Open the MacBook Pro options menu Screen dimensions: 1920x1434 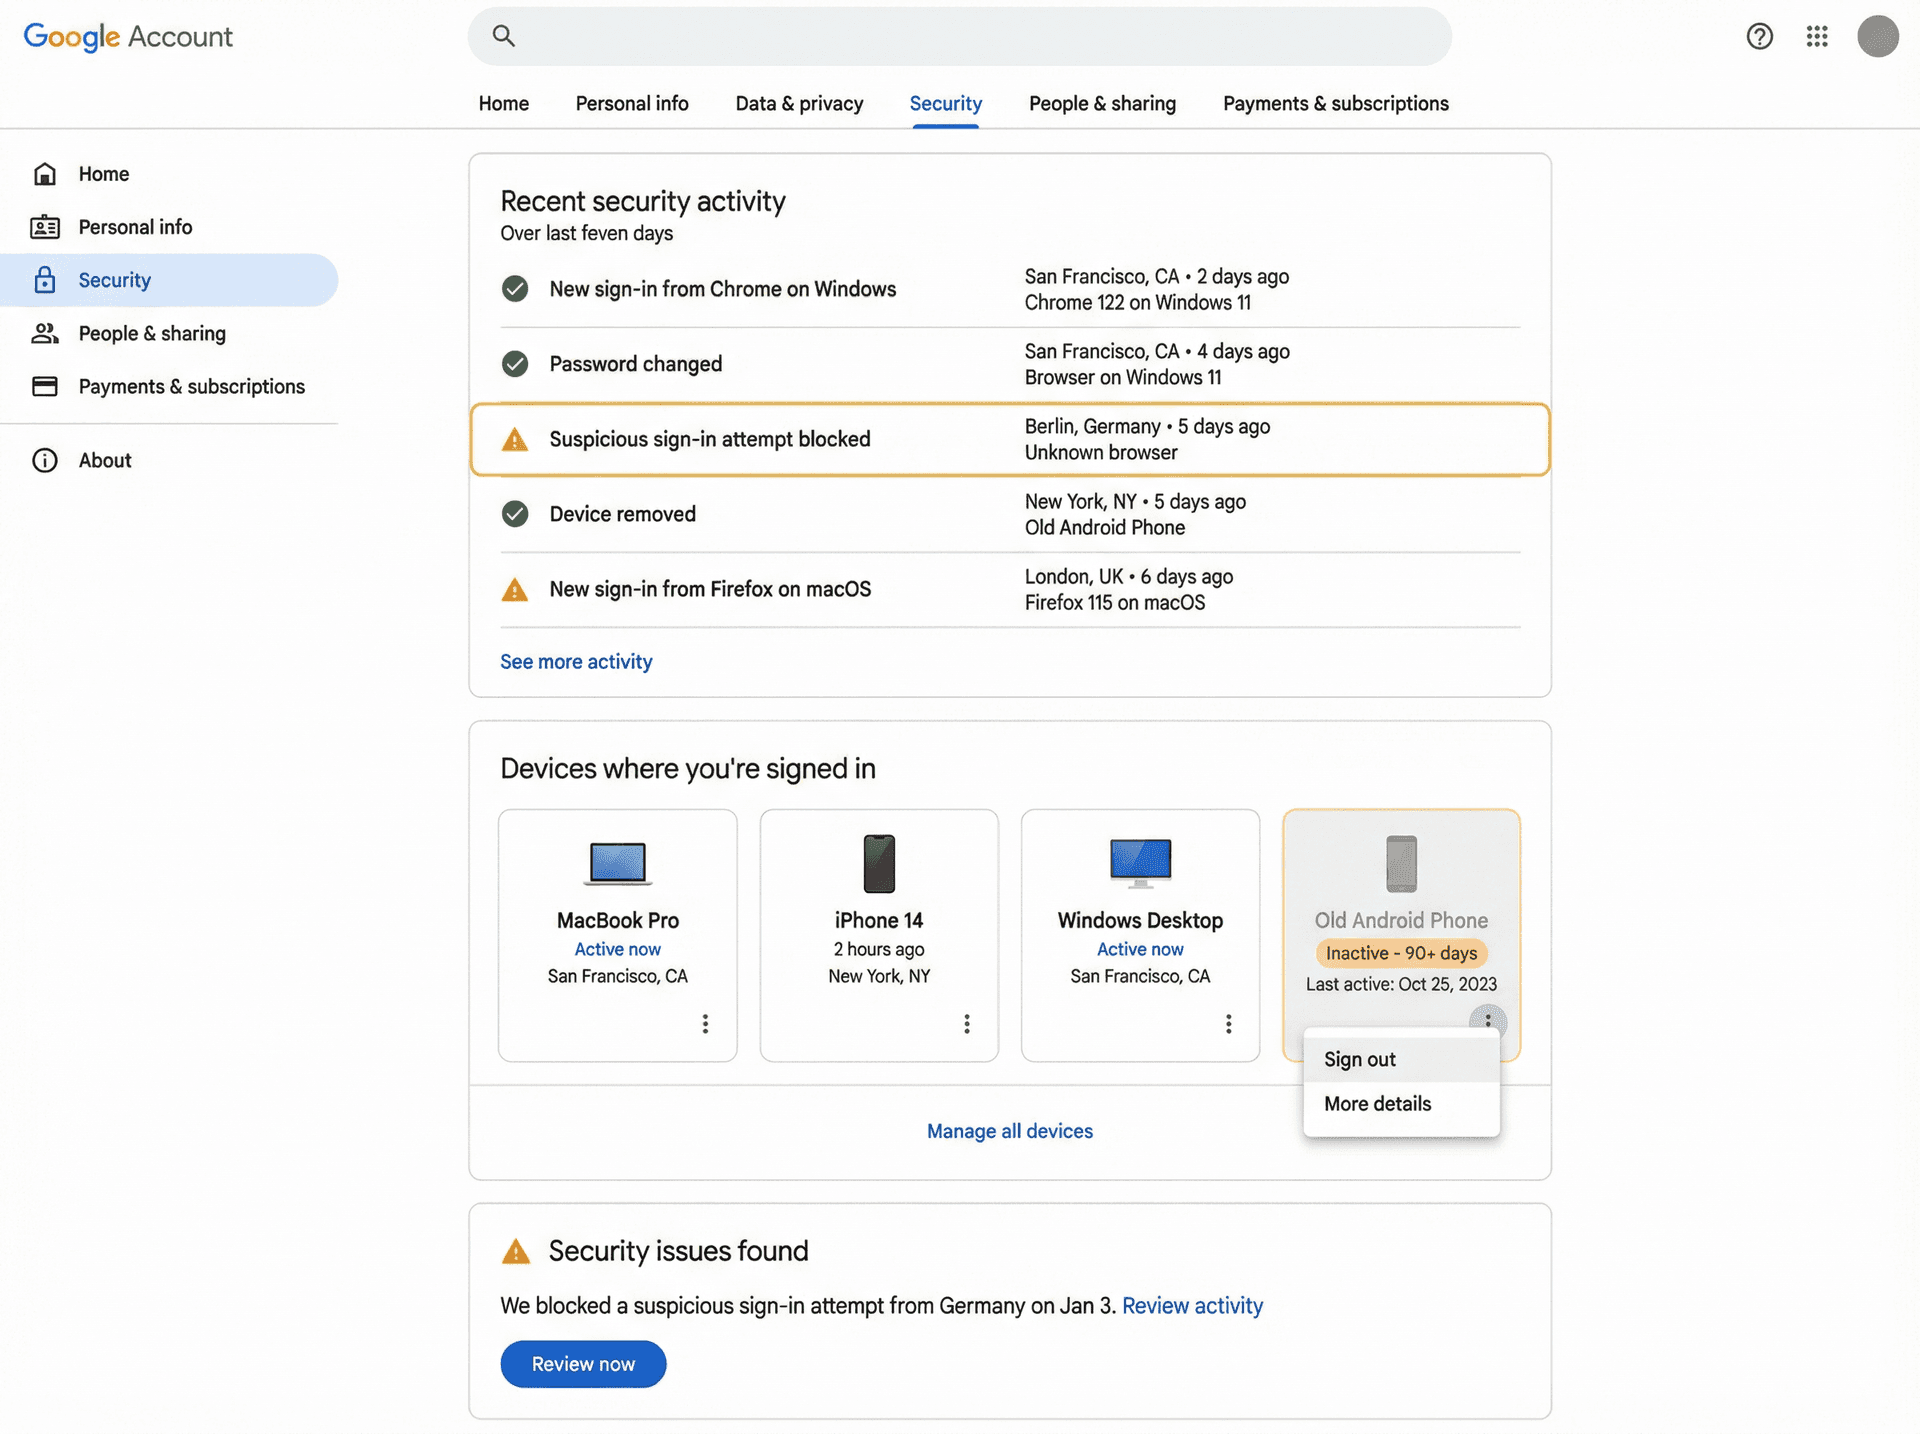tap(705, 1024)
